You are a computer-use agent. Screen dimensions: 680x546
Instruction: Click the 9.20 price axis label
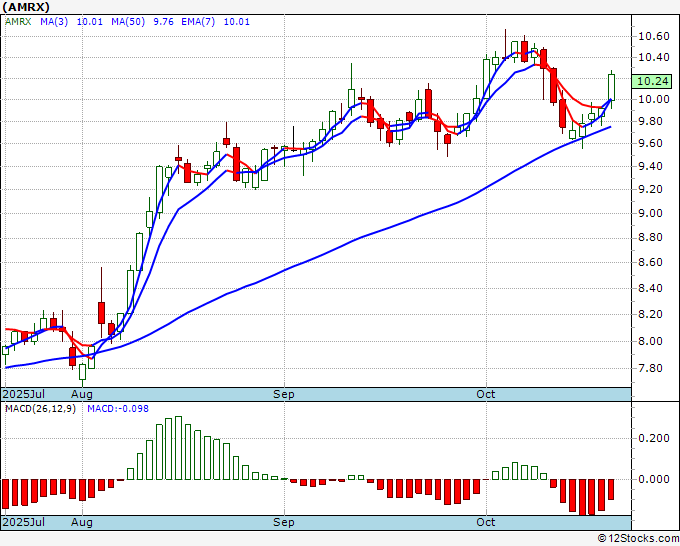pos(651,189)
